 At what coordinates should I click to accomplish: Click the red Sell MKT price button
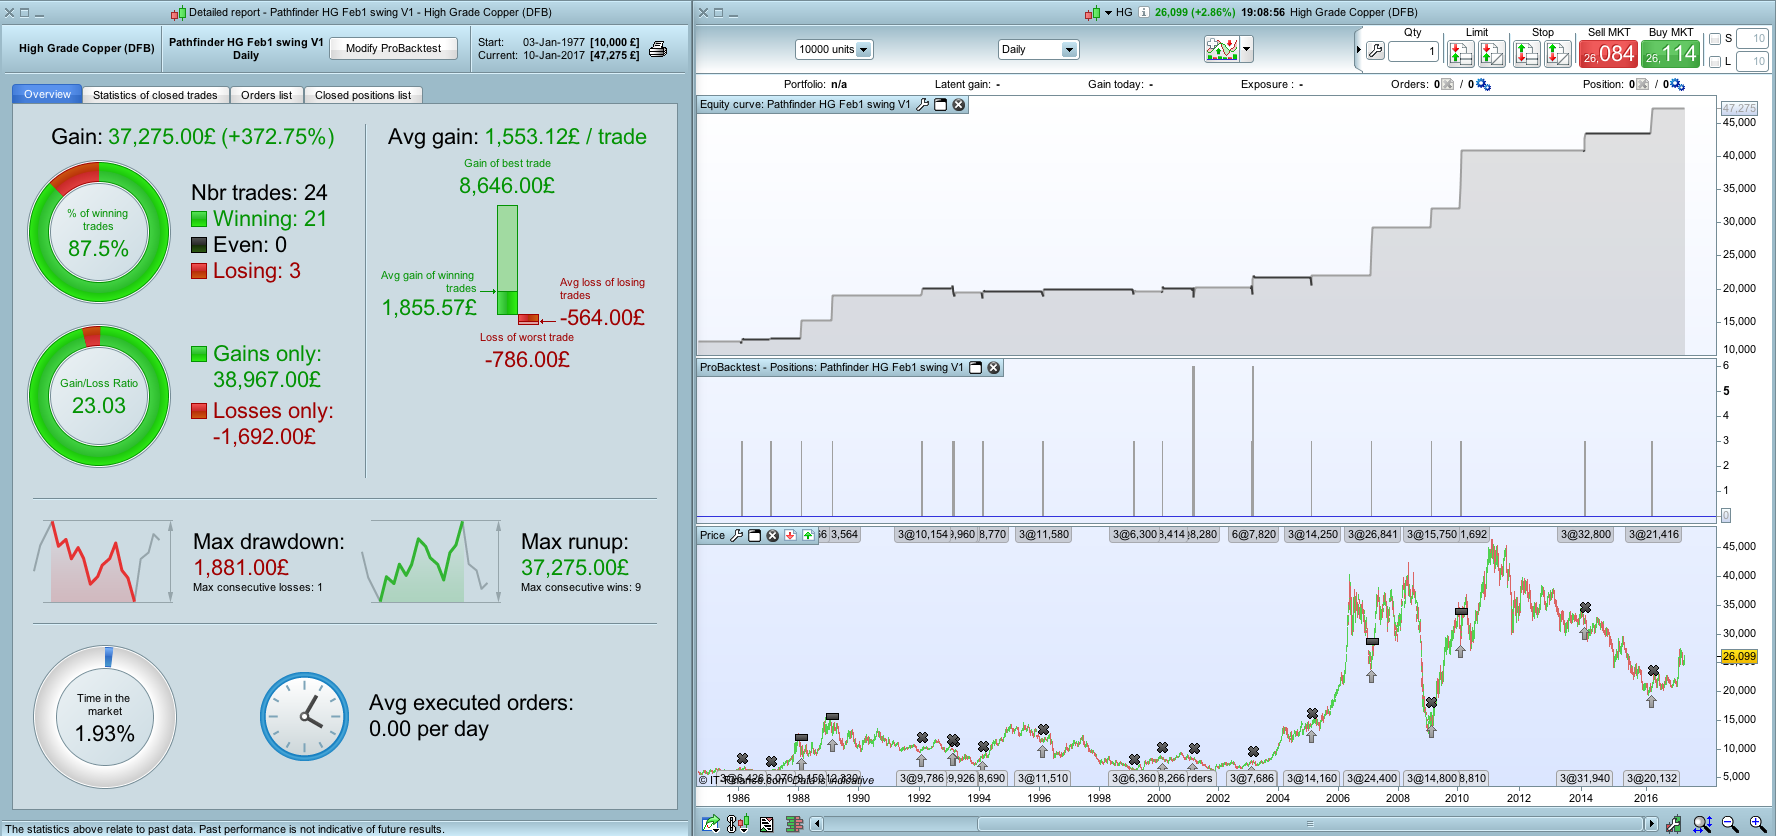(x=1608, y=54)
